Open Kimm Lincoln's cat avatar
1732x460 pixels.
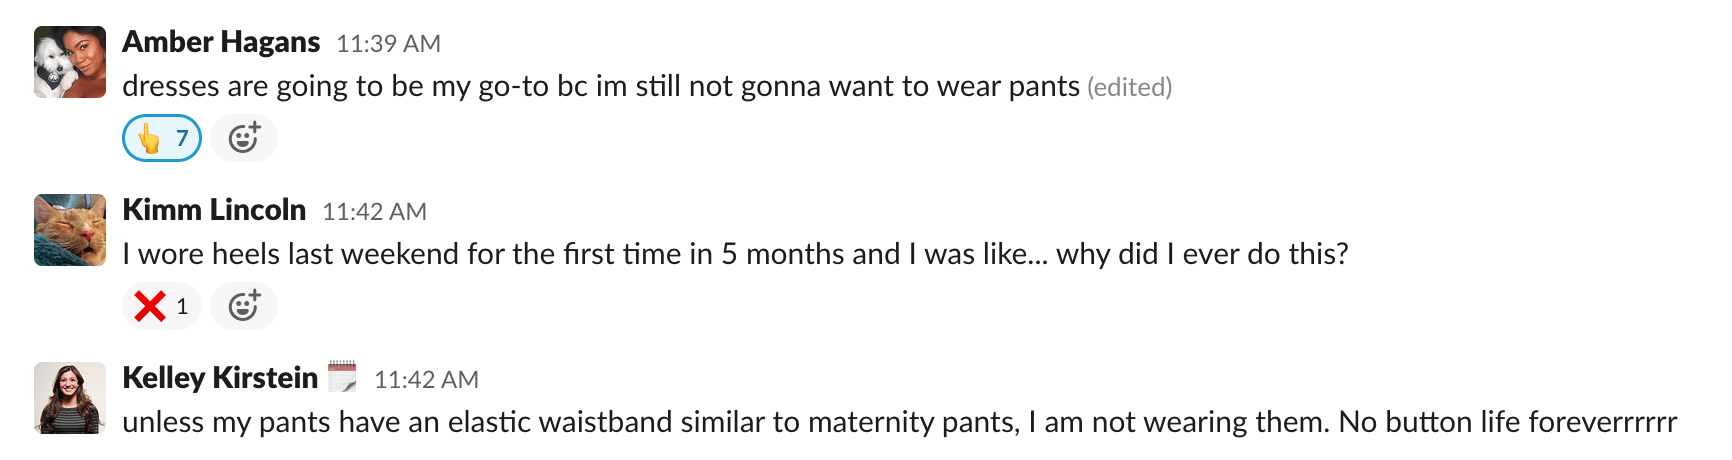click(70, 230)
